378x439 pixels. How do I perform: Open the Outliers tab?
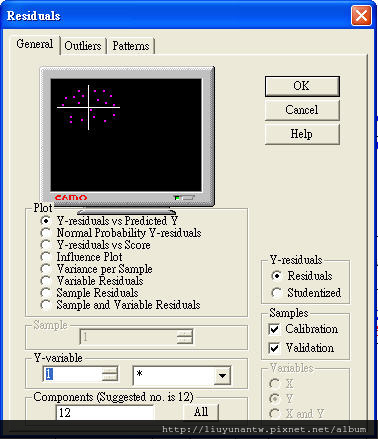83,46
